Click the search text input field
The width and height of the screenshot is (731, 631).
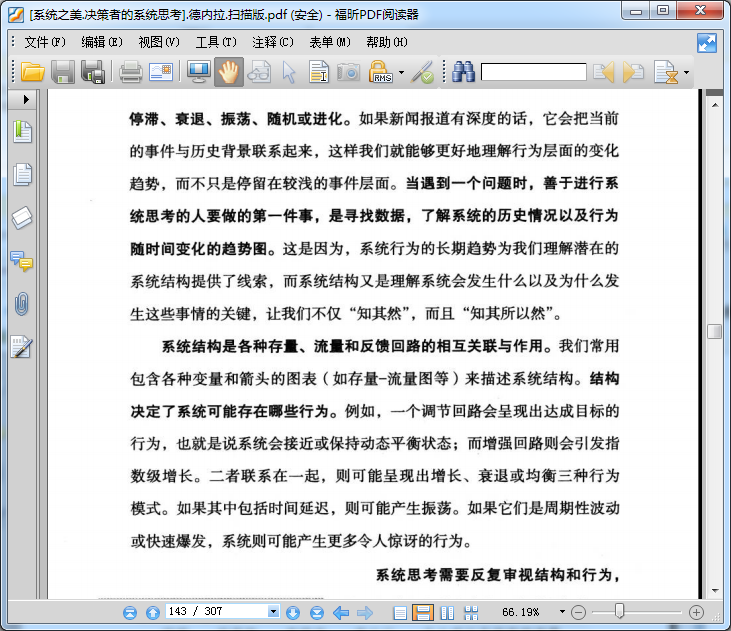533,72
